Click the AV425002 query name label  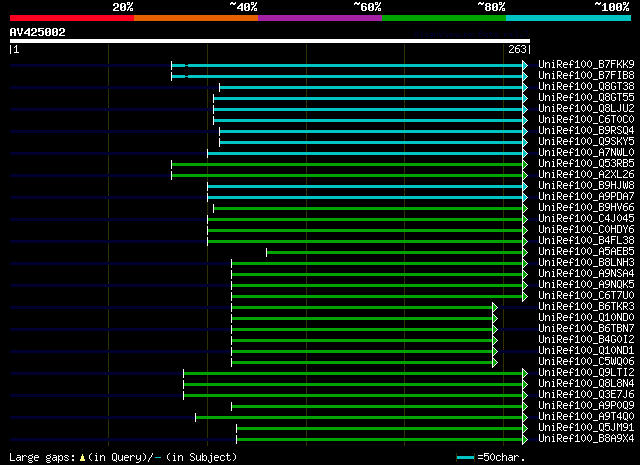[x=38, y=32]
